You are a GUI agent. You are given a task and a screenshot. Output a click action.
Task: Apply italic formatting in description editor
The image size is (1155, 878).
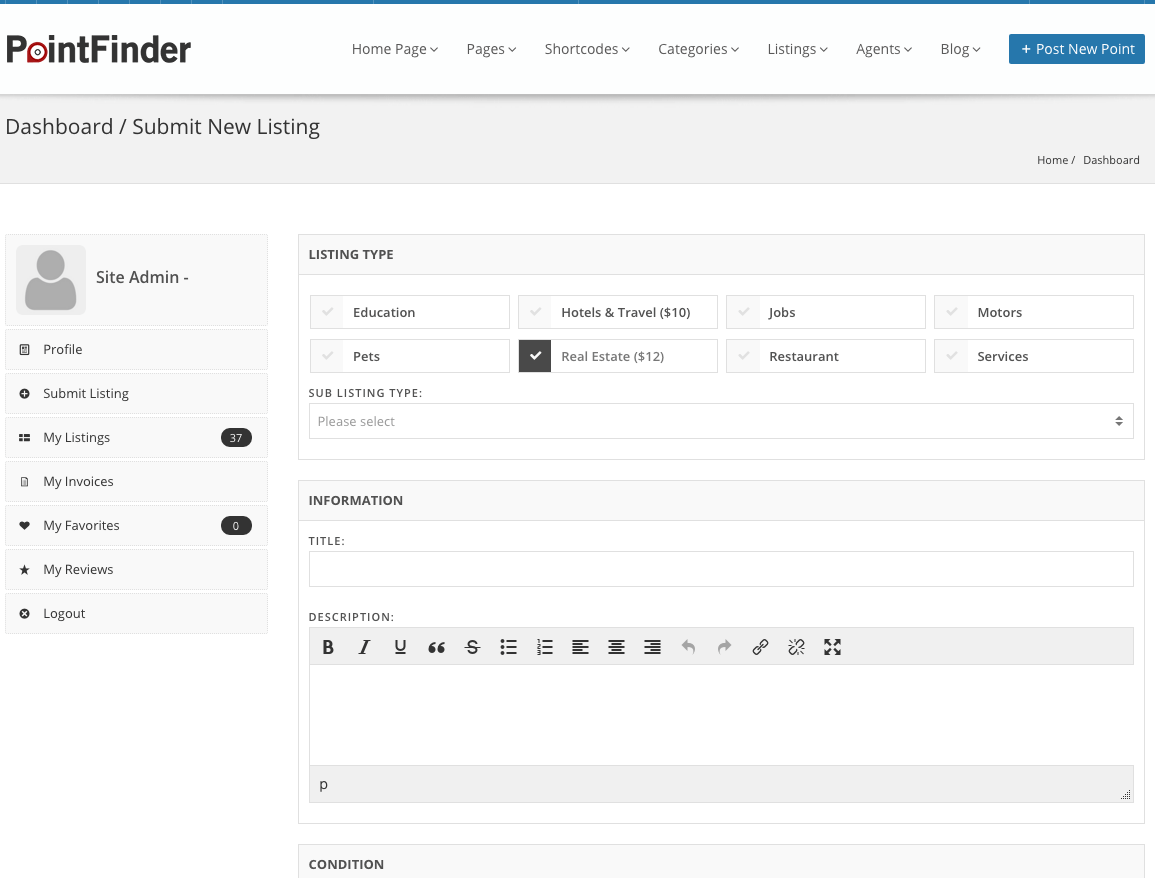point(364,647)
